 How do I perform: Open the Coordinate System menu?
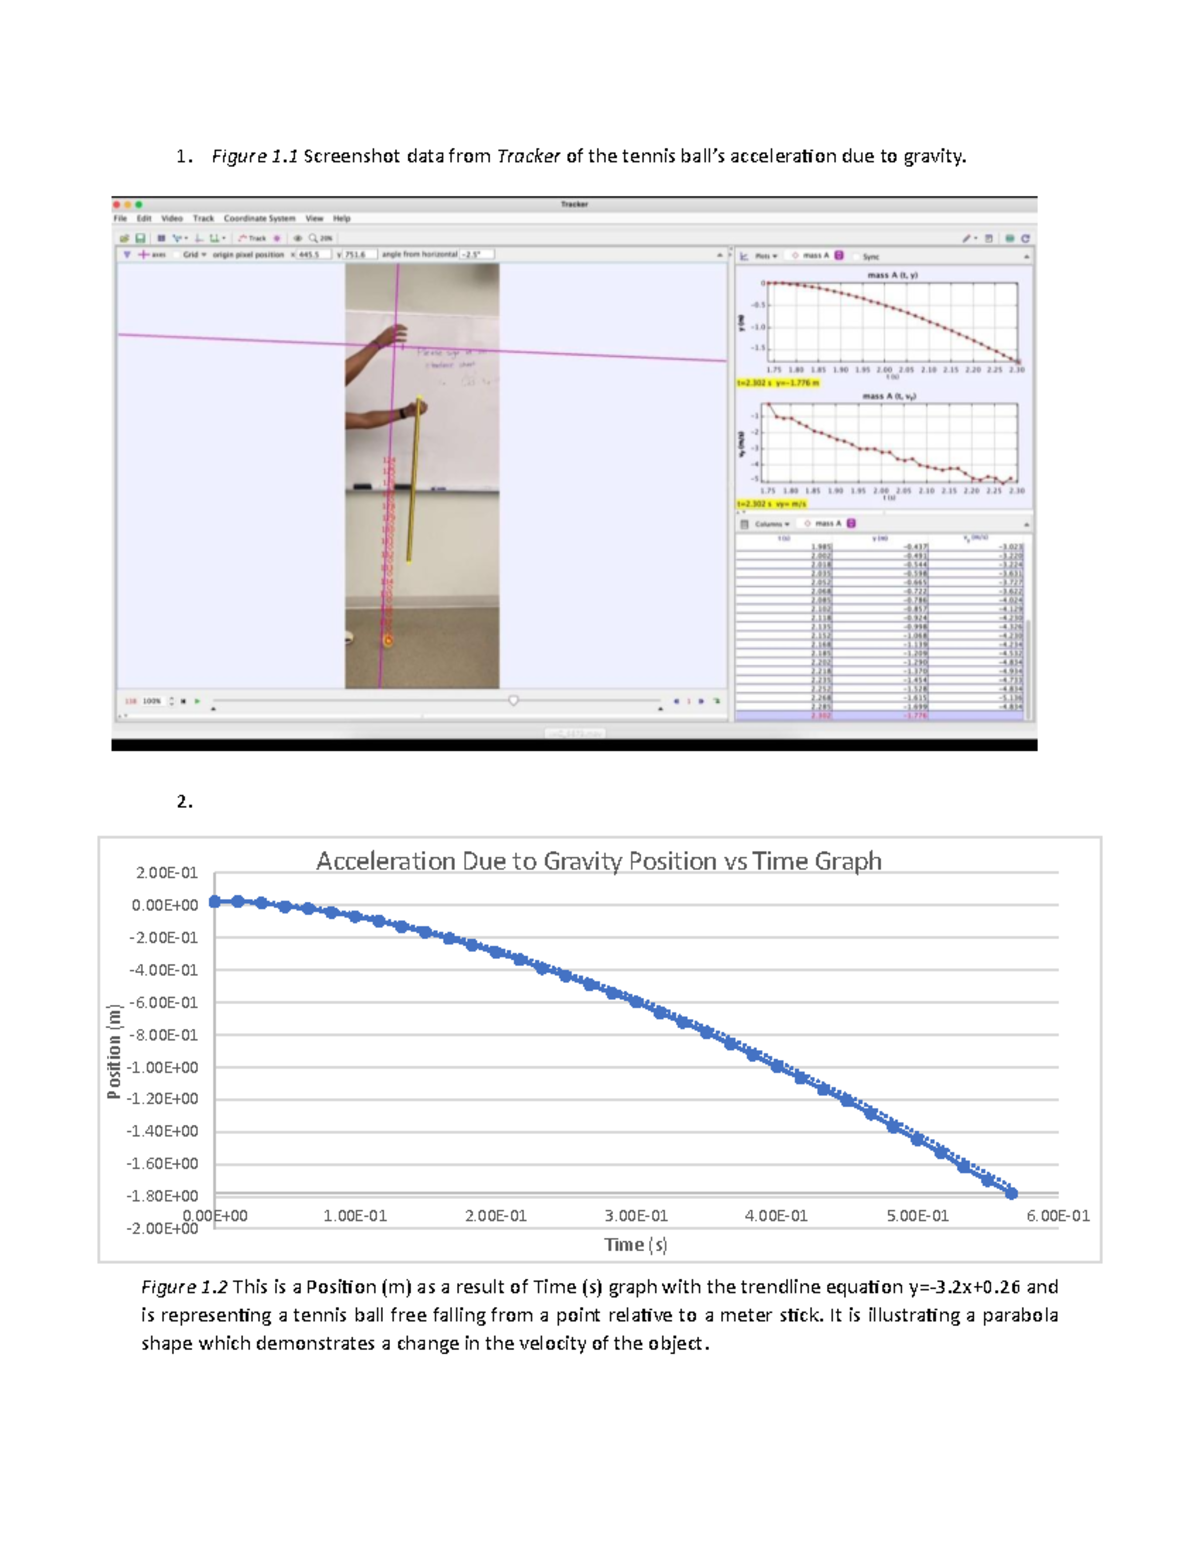(x=260, y=218)
